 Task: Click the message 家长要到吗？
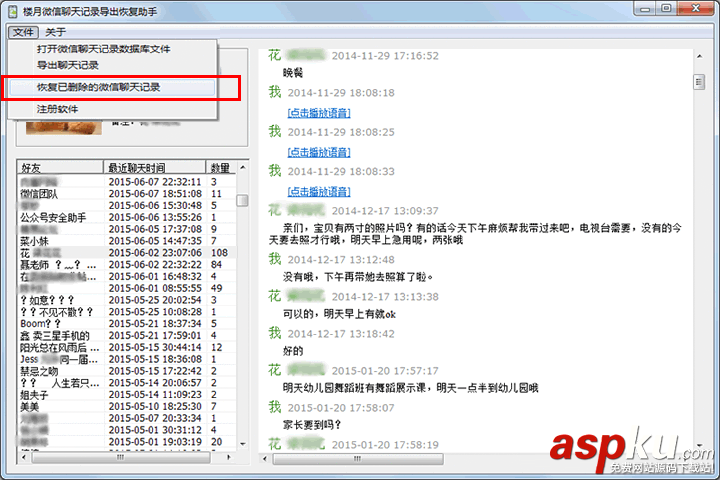pyautogui.click(x=312, y=425)
